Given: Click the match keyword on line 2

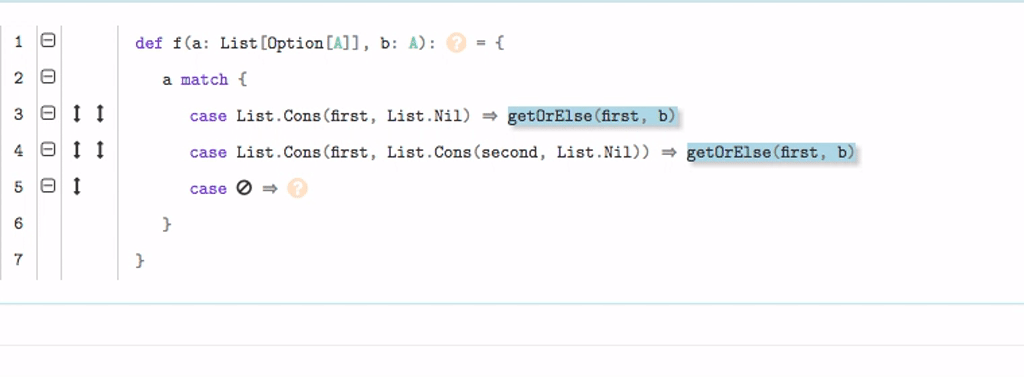Looking at the screenshot, I should point(204,80).
